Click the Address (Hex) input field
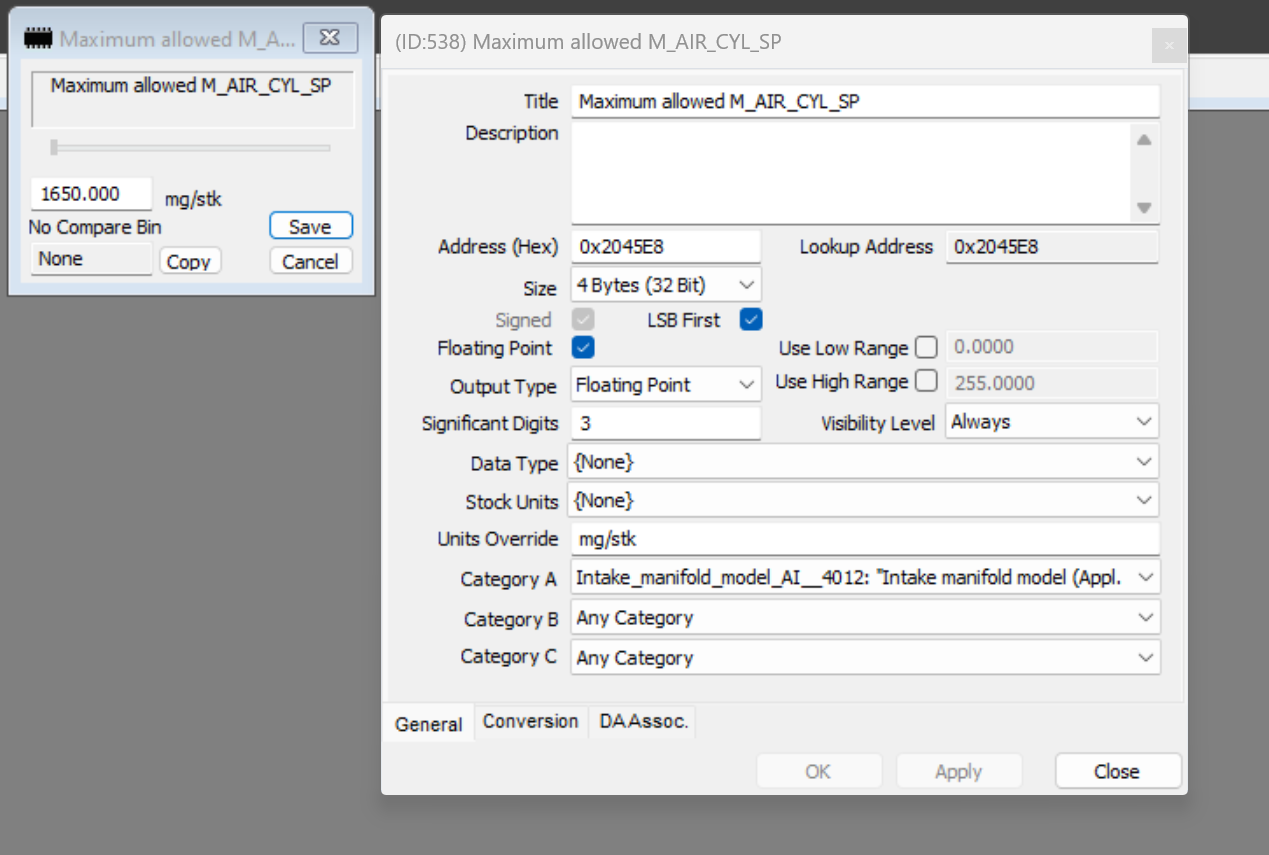Viewport: 1269px width, 855px height. [x=665, y=247]
